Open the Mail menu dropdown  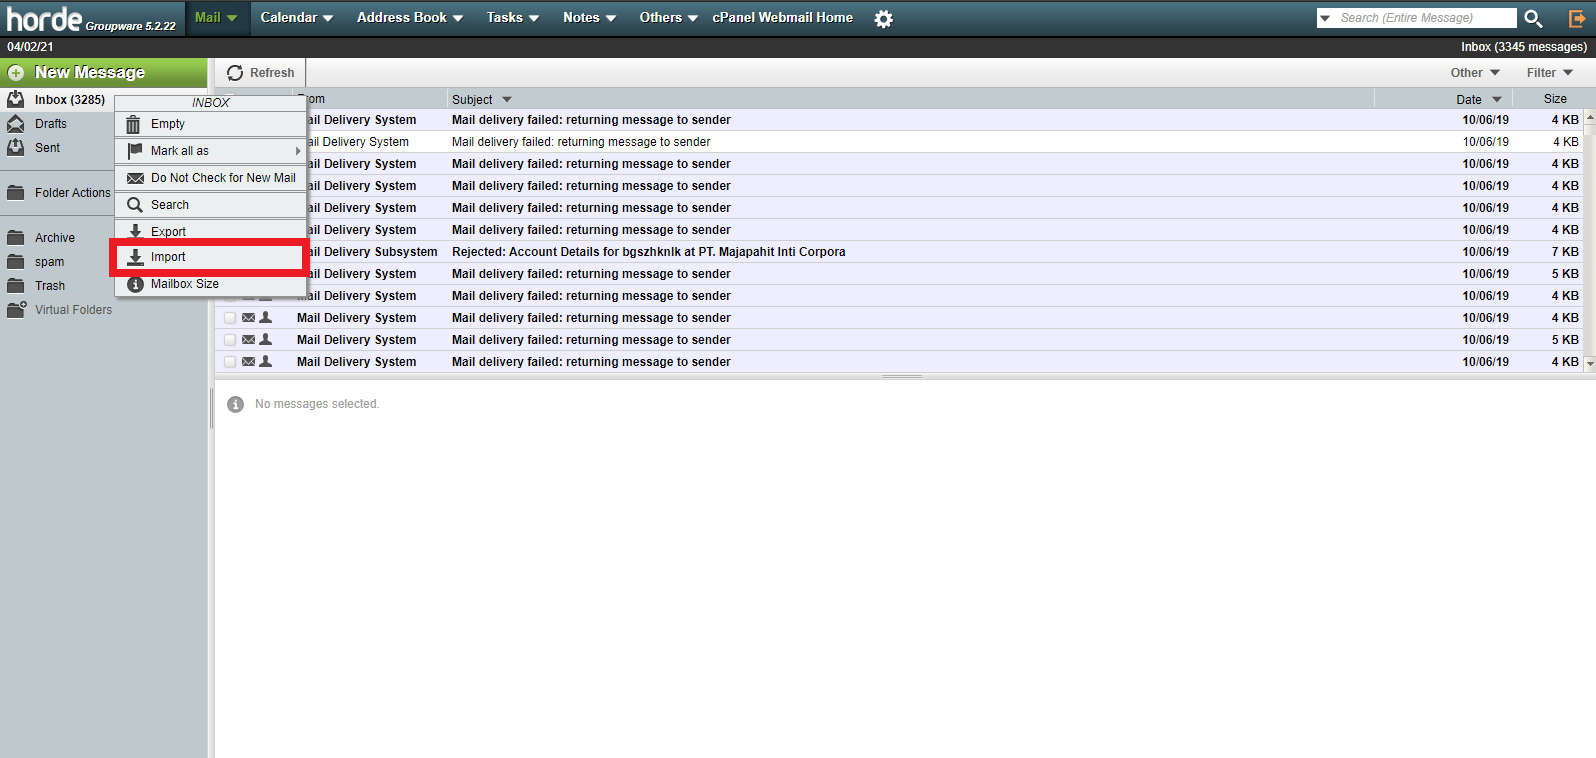pyautogui.click(x=216, y=18)
